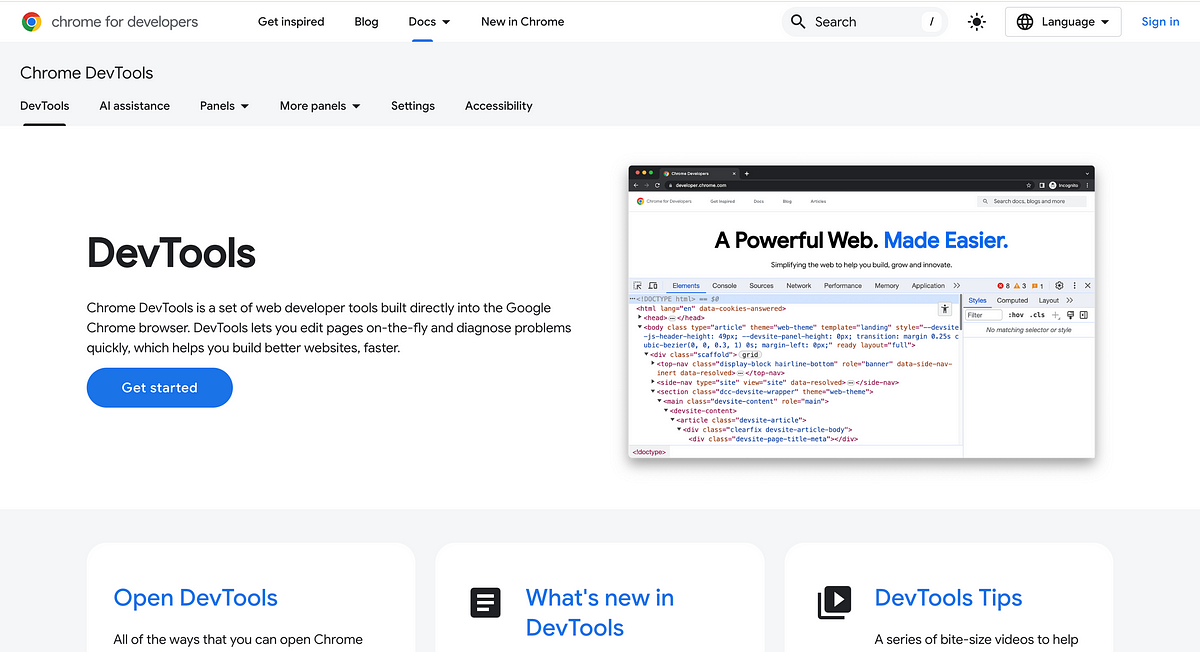Click the Chrome logo in the header

[32, 21]
